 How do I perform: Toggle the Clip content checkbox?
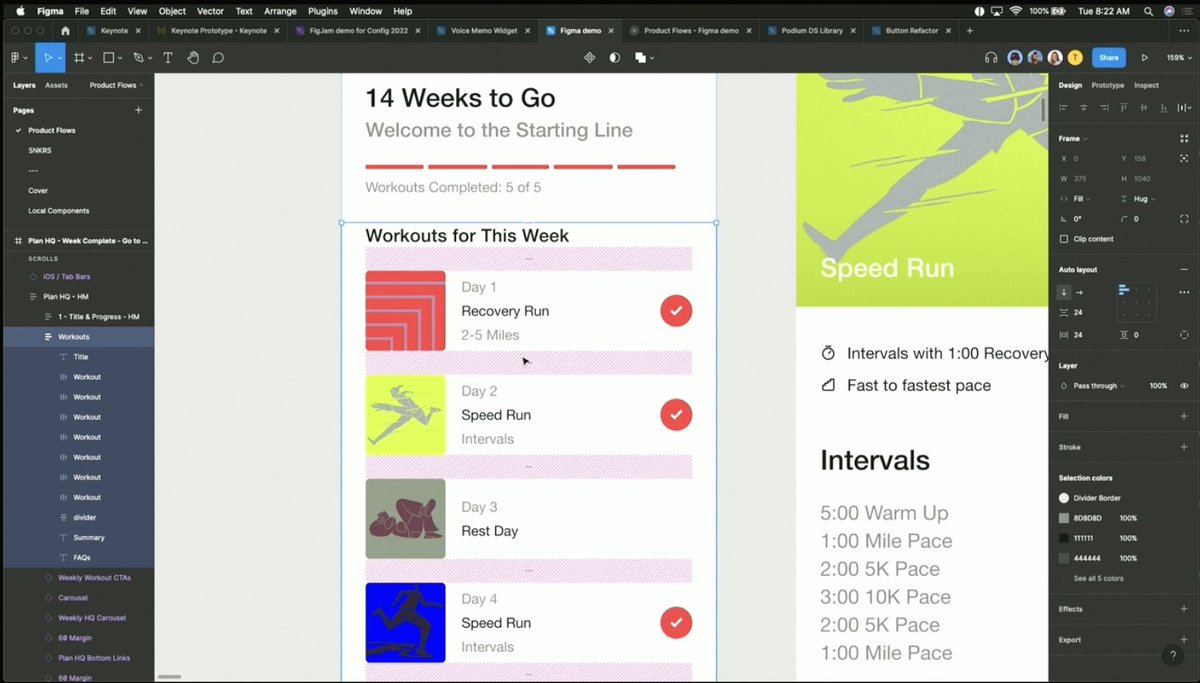click(1063, 239)
